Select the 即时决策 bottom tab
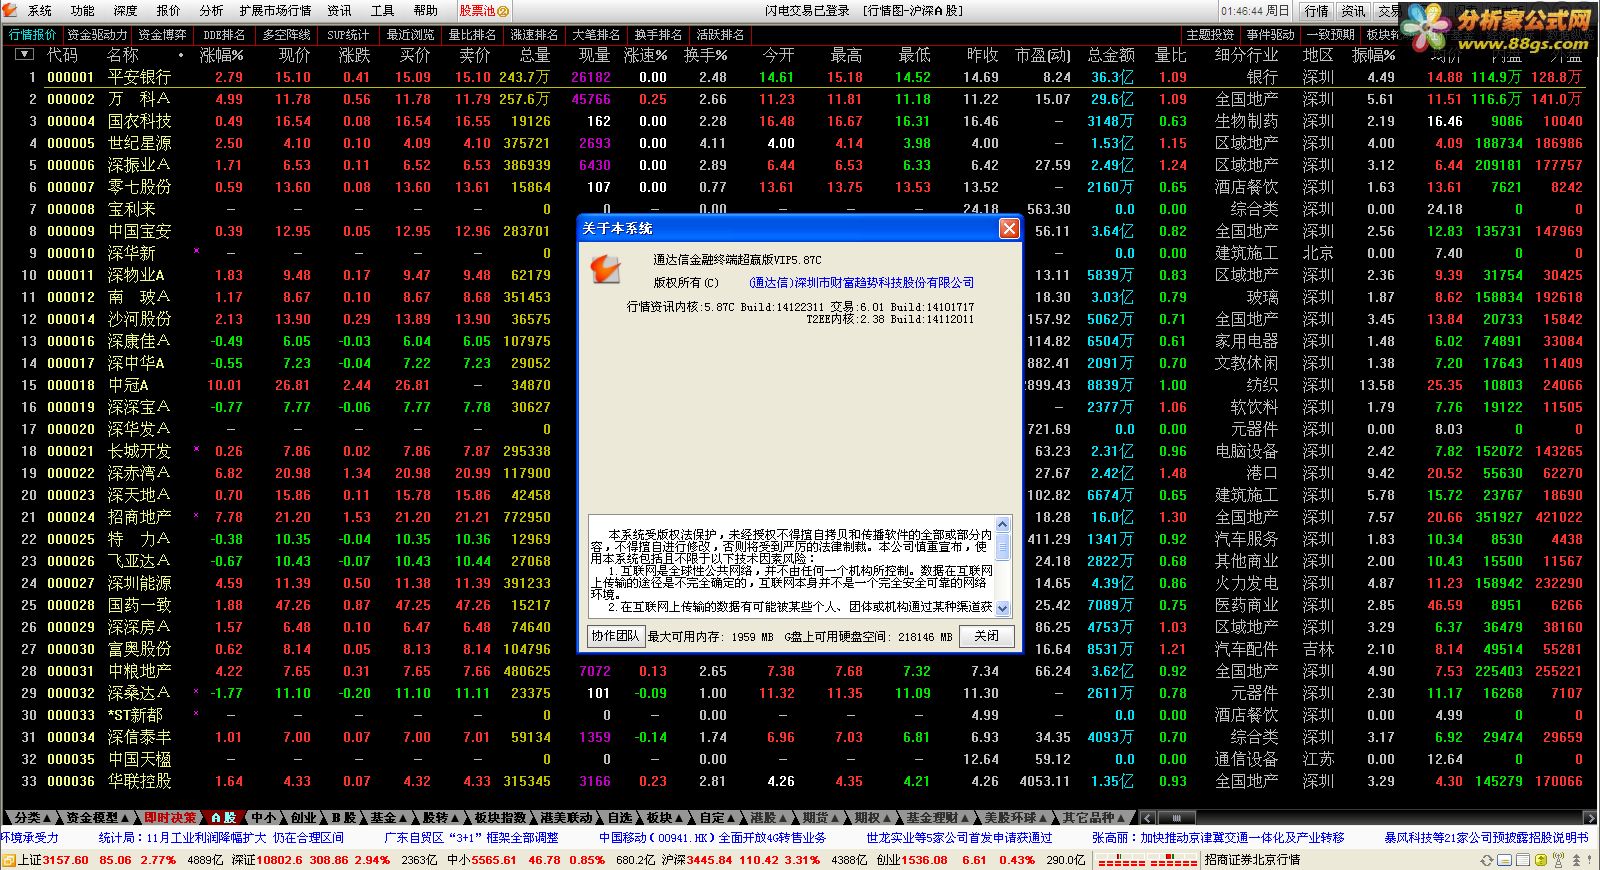1600x870 pixels. (170, 817)
